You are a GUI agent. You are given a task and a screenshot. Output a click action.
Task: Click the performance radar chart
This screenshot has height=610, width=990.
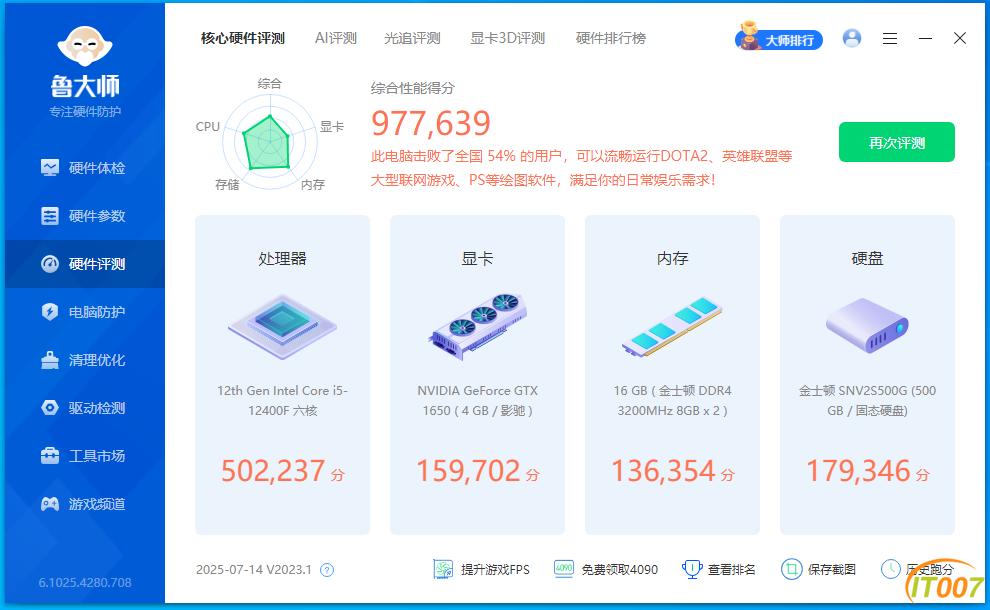[x=270, y=142]
